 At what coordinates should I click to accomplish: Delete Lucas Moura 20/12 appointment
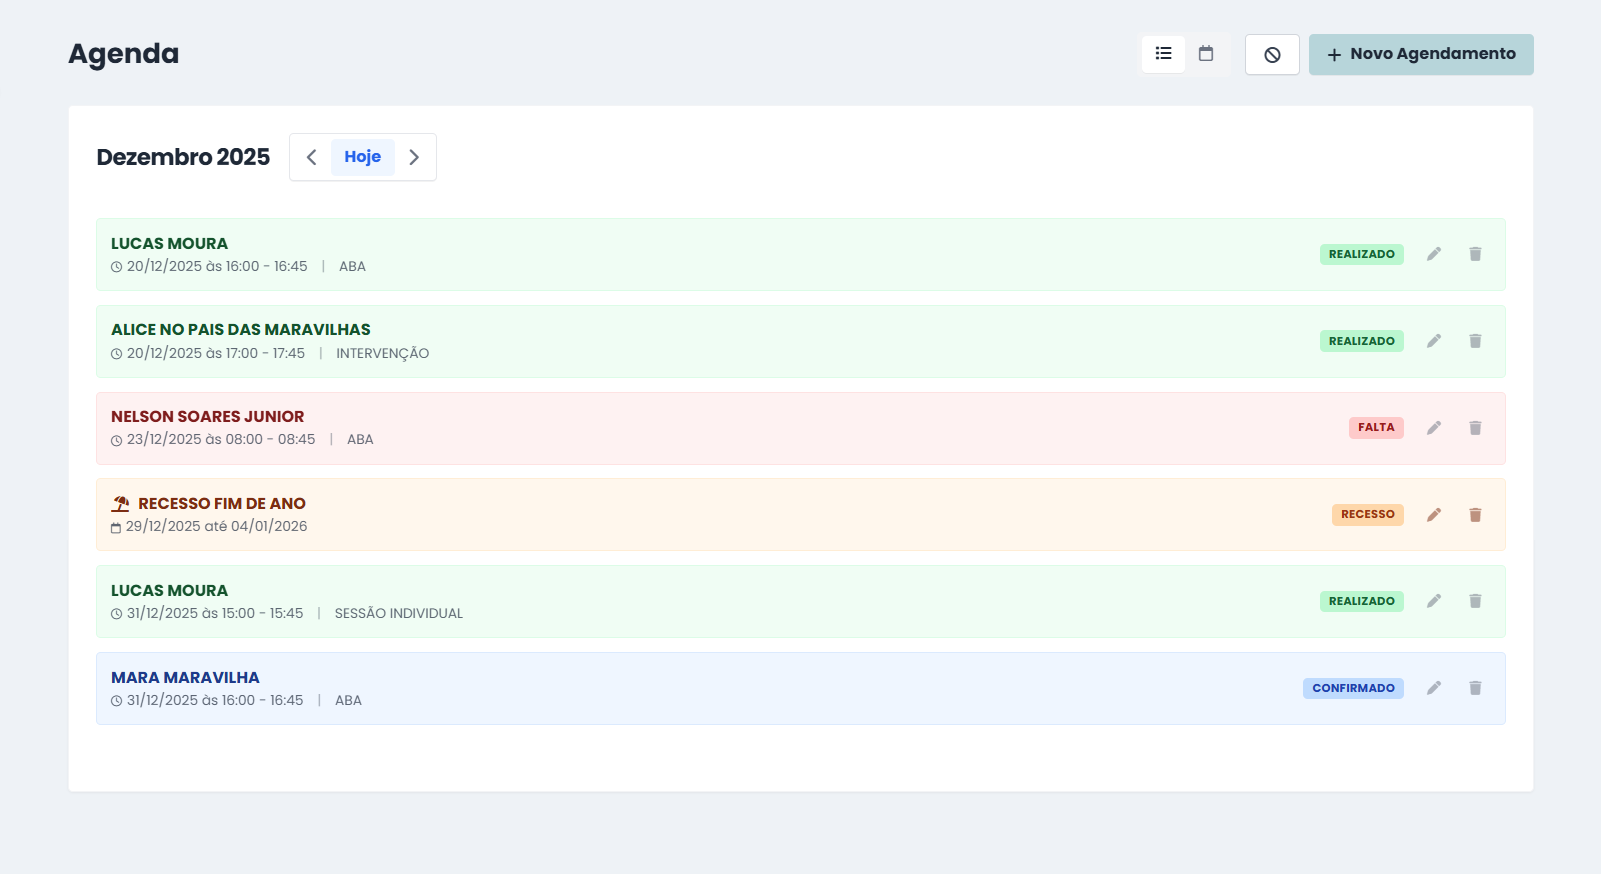pos(1475,254)
